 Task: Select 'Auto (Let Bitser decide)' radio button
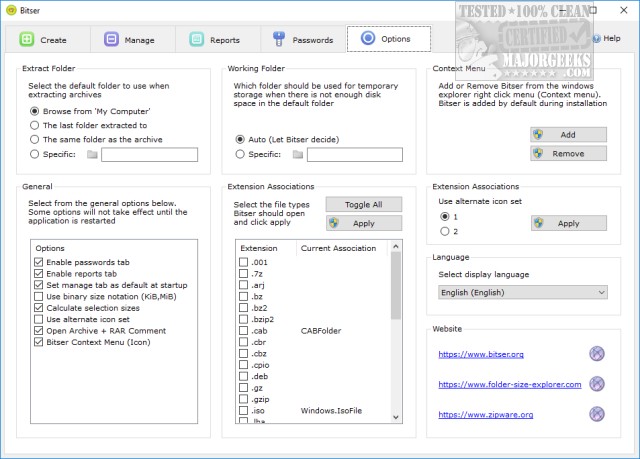click(x=240, y=140)
